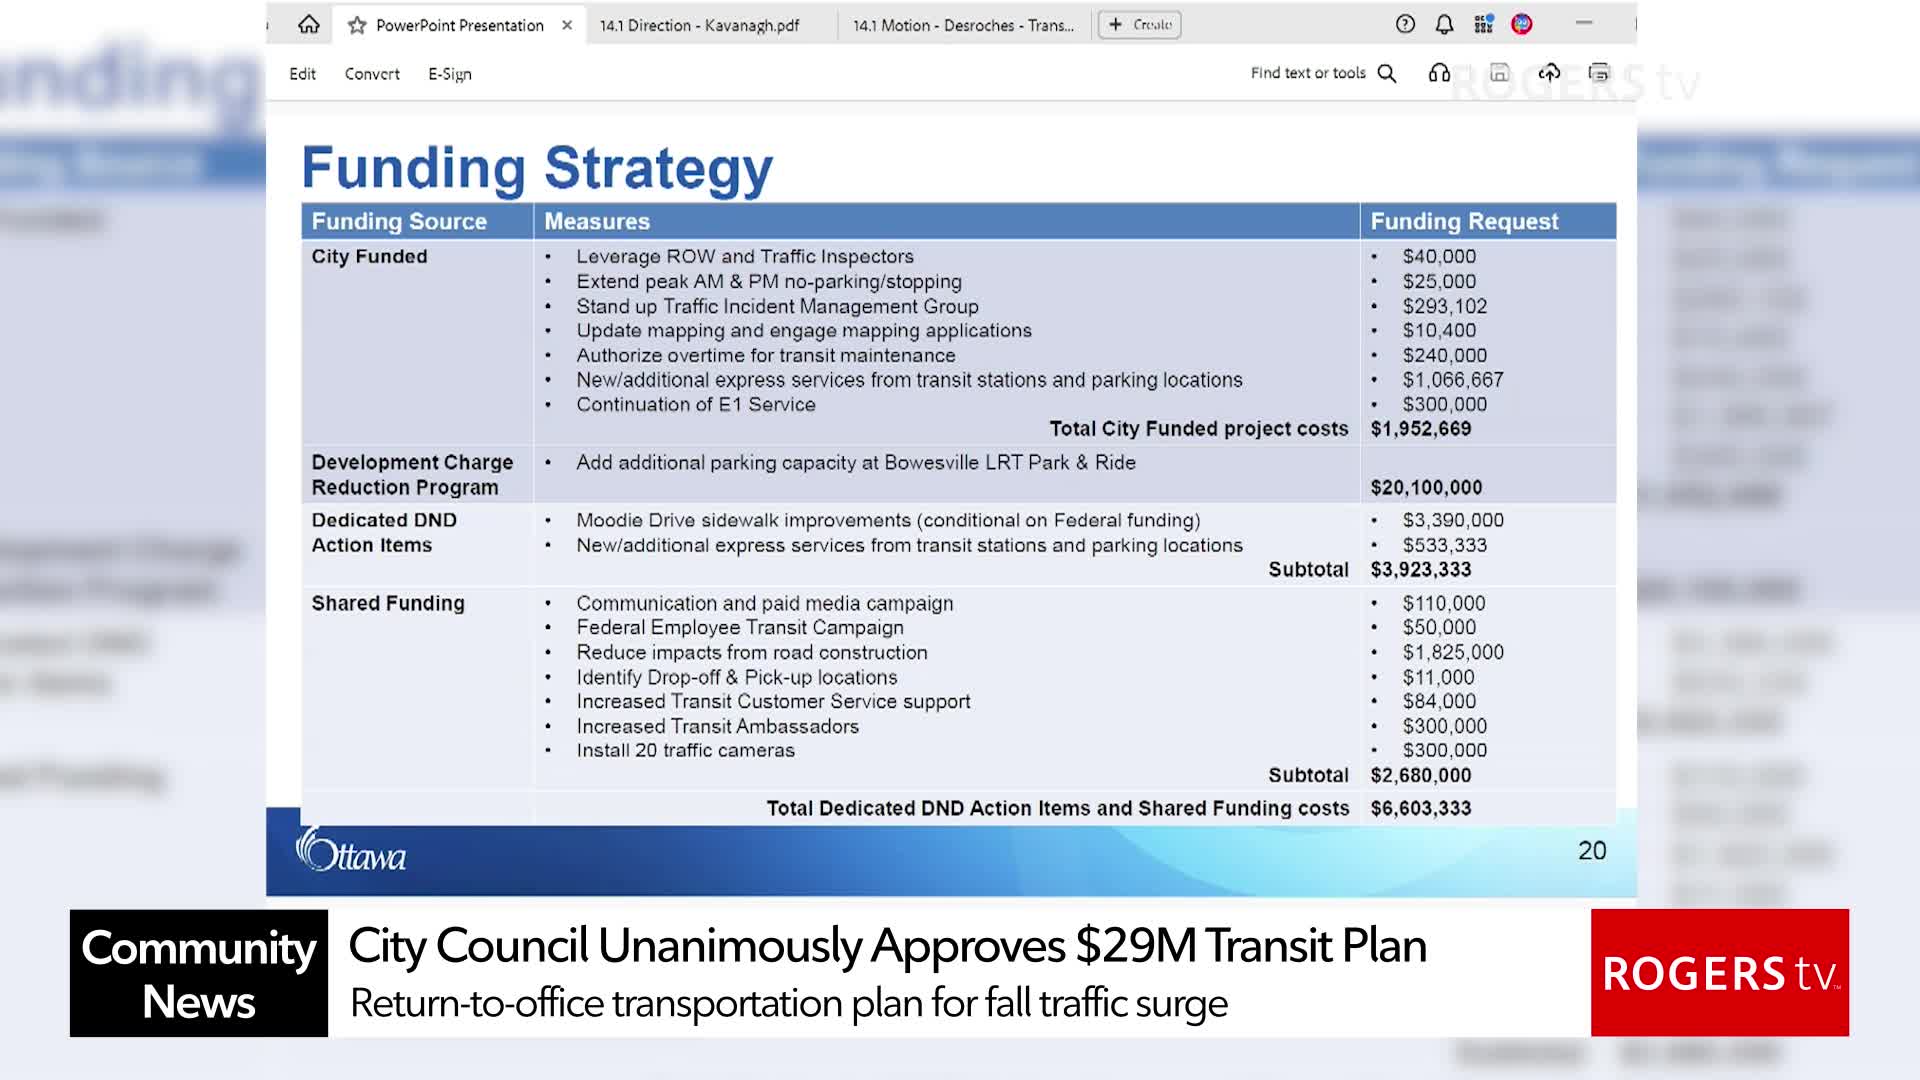
Task: Click the magnifying glass search icon
Action: (1387, 73)
